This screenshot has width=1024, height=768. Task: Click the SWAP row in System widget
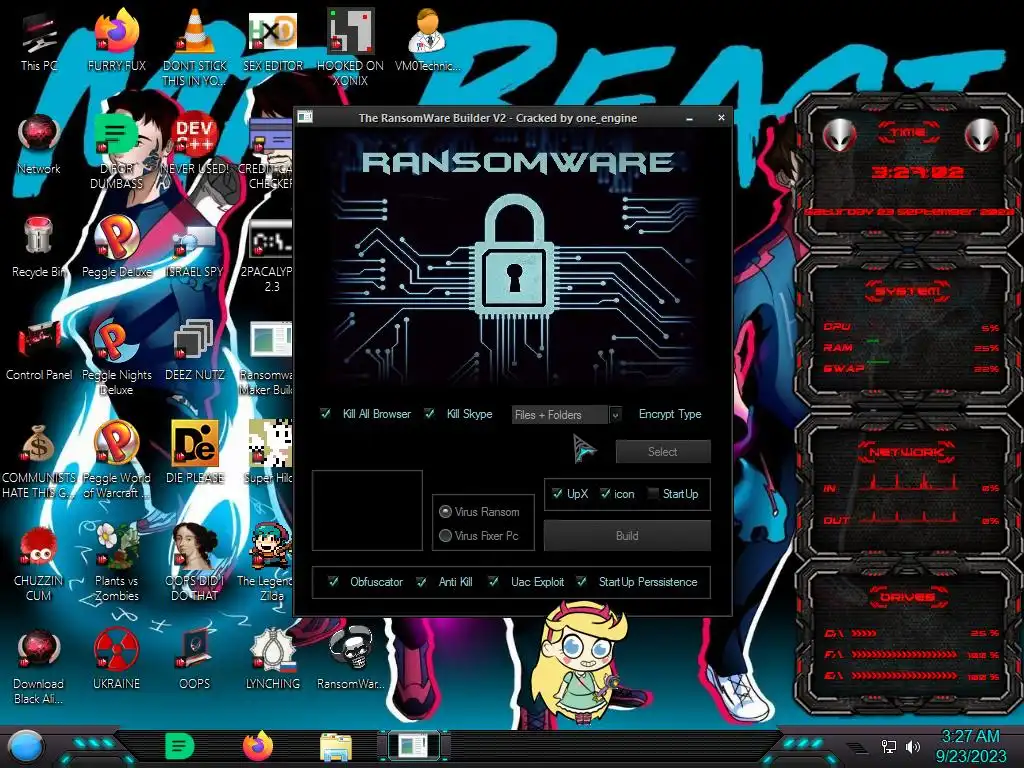pos(911,368)
